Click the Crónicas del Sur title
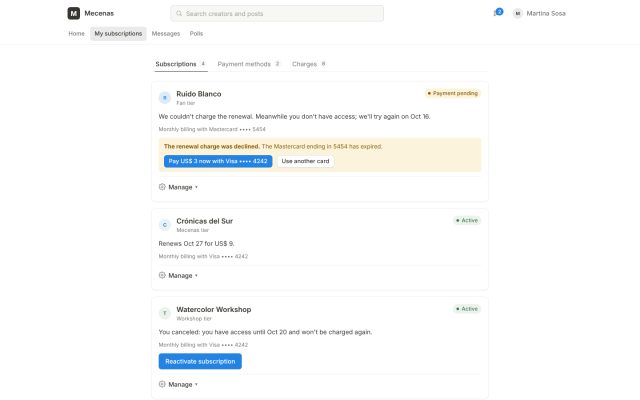 tap(204, 221)
